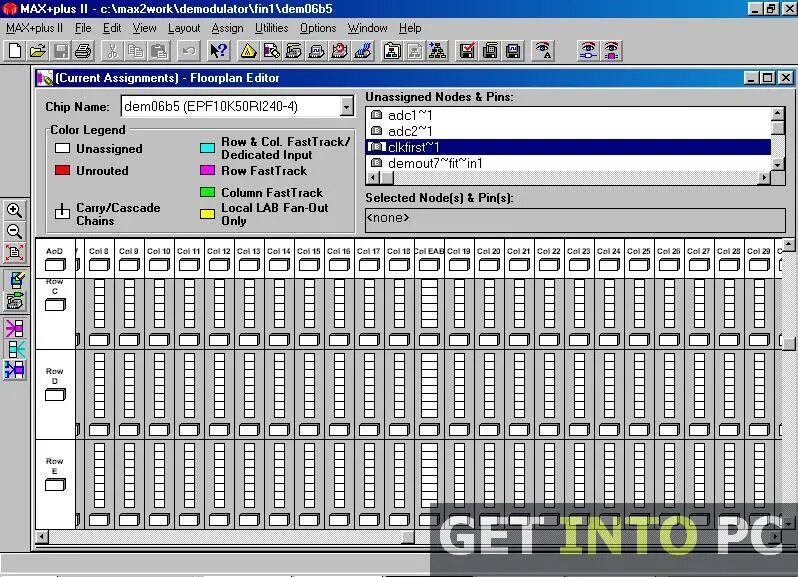Open the MAX+plus II menu

(x=34, y=28)
